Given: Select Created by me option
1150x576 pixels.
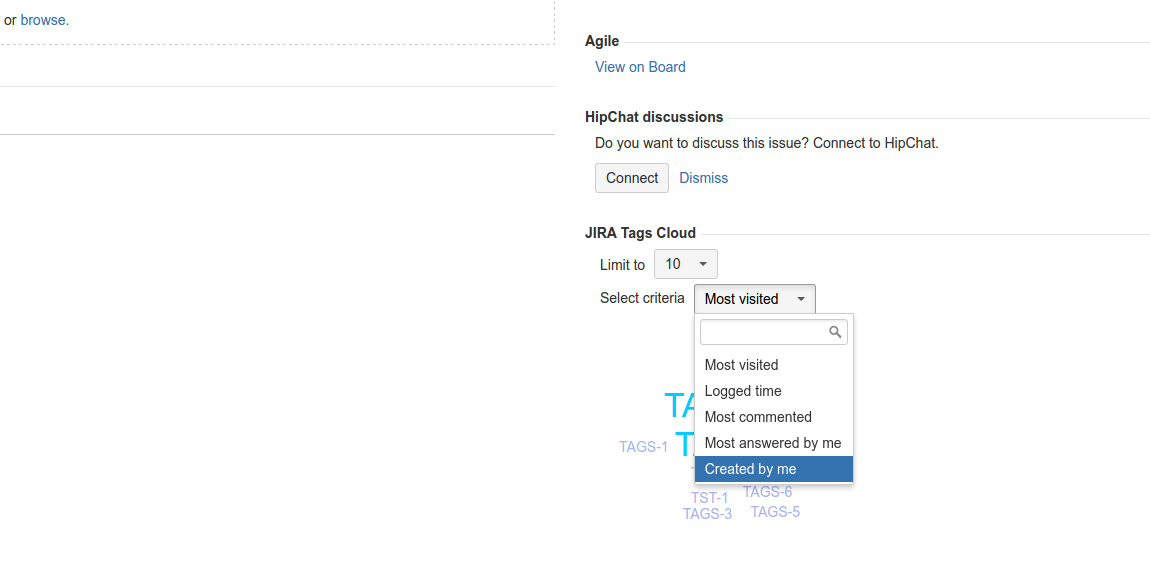Looking at the screenshot, I should pos(751,469).
